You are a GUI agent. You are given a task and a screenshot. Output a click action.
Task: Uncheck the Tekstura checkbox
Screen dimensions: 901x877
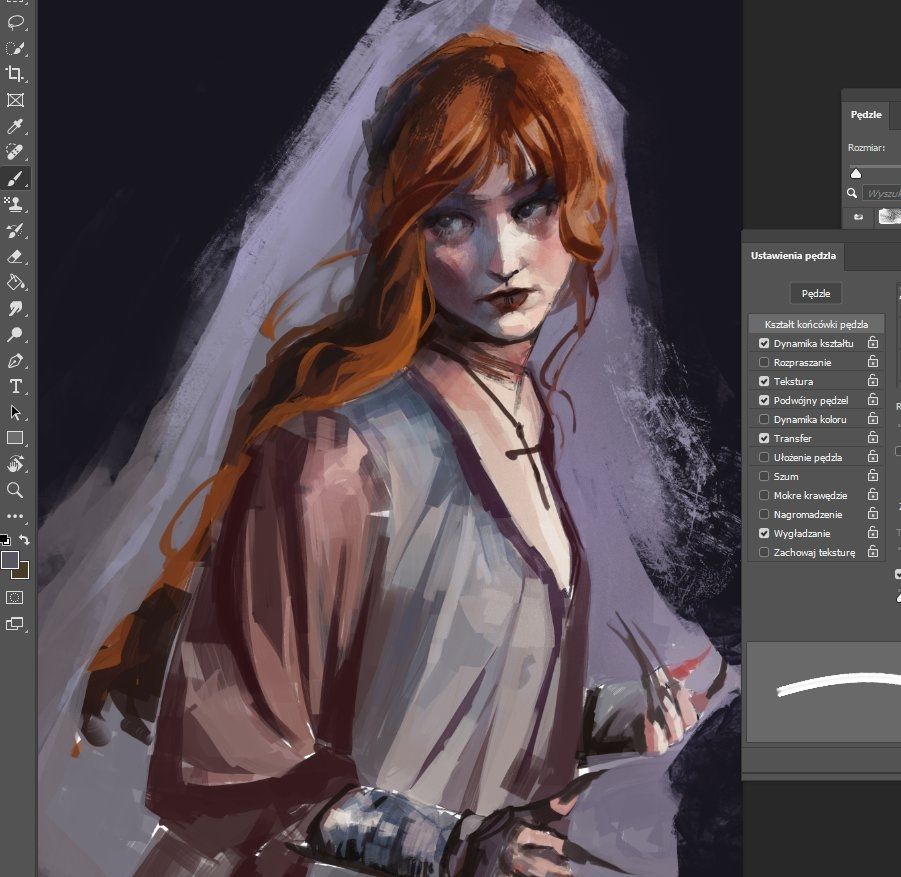click(764, 381)
